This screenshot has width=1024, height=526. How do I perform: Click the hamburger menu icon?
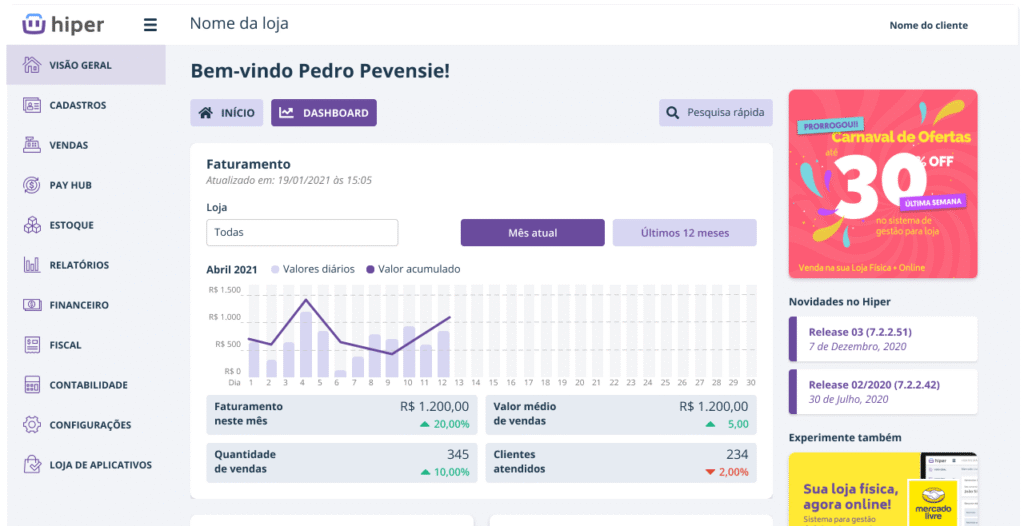click(x=150, y=25)
